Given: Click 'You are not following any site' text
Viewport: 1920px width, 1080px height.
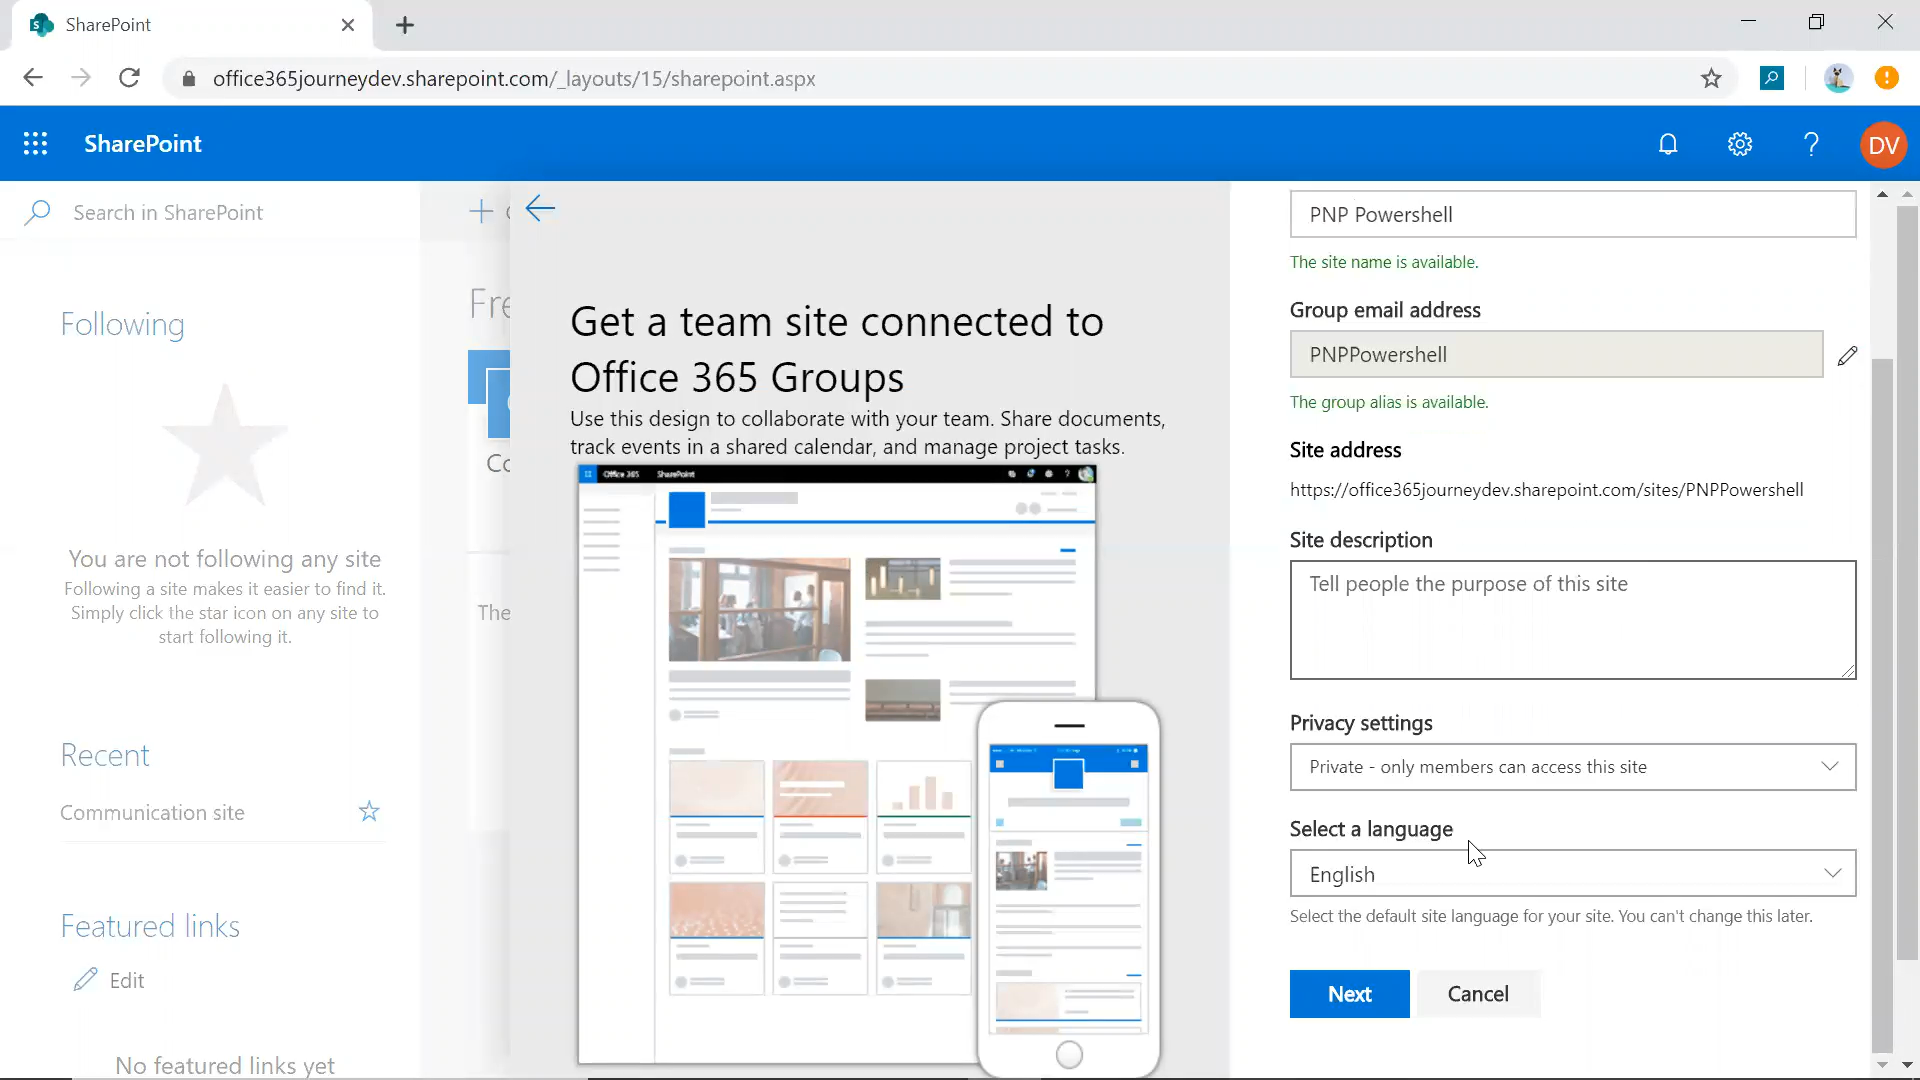Looking at the screenshot, I should click(225, 559).
